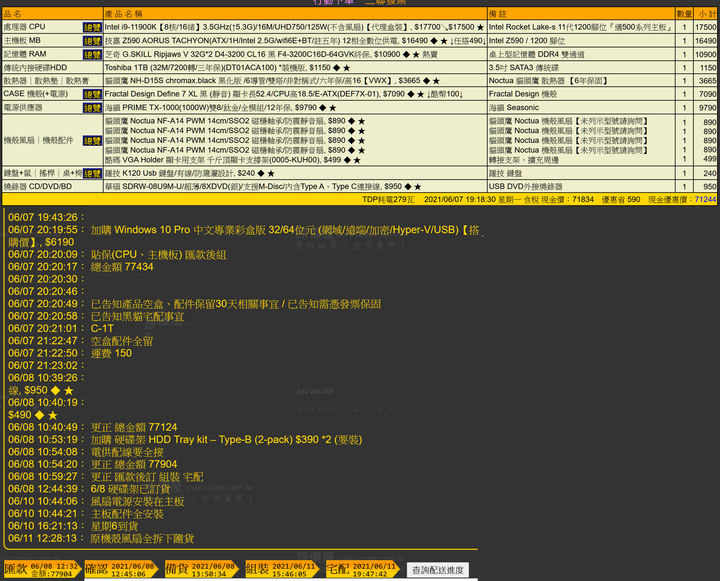Click the 原機殼風扇全拆下隨貨 log entry
This screenshot has width=720, height=581.
pyautogui.click(x=142, y=538)
